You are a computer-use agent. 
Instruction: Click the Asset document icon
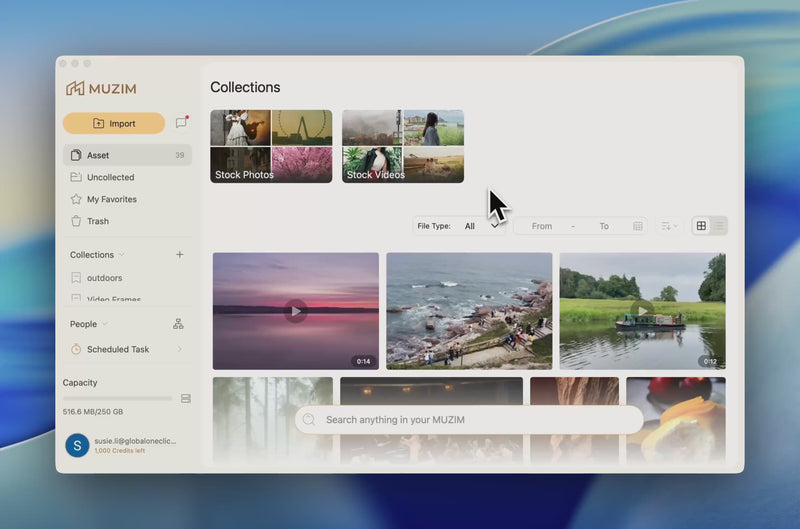coord(76,155)
